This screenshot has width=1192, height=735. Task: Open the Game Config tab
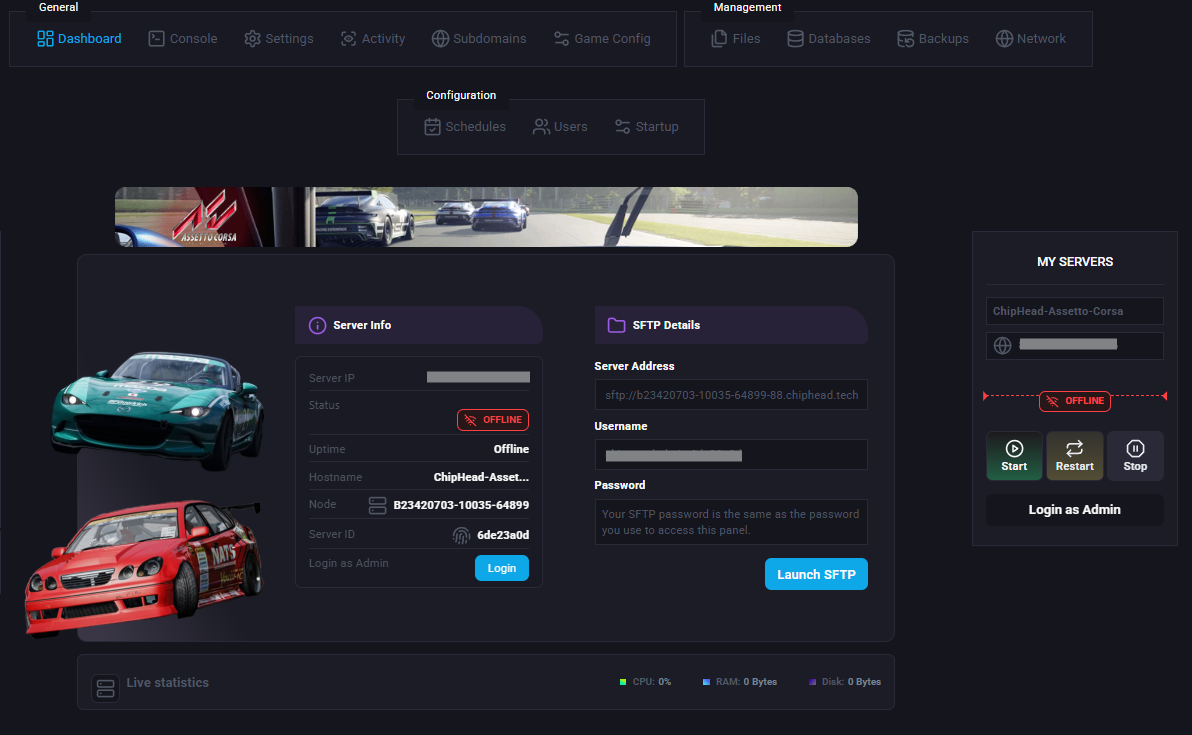point(601,39)
